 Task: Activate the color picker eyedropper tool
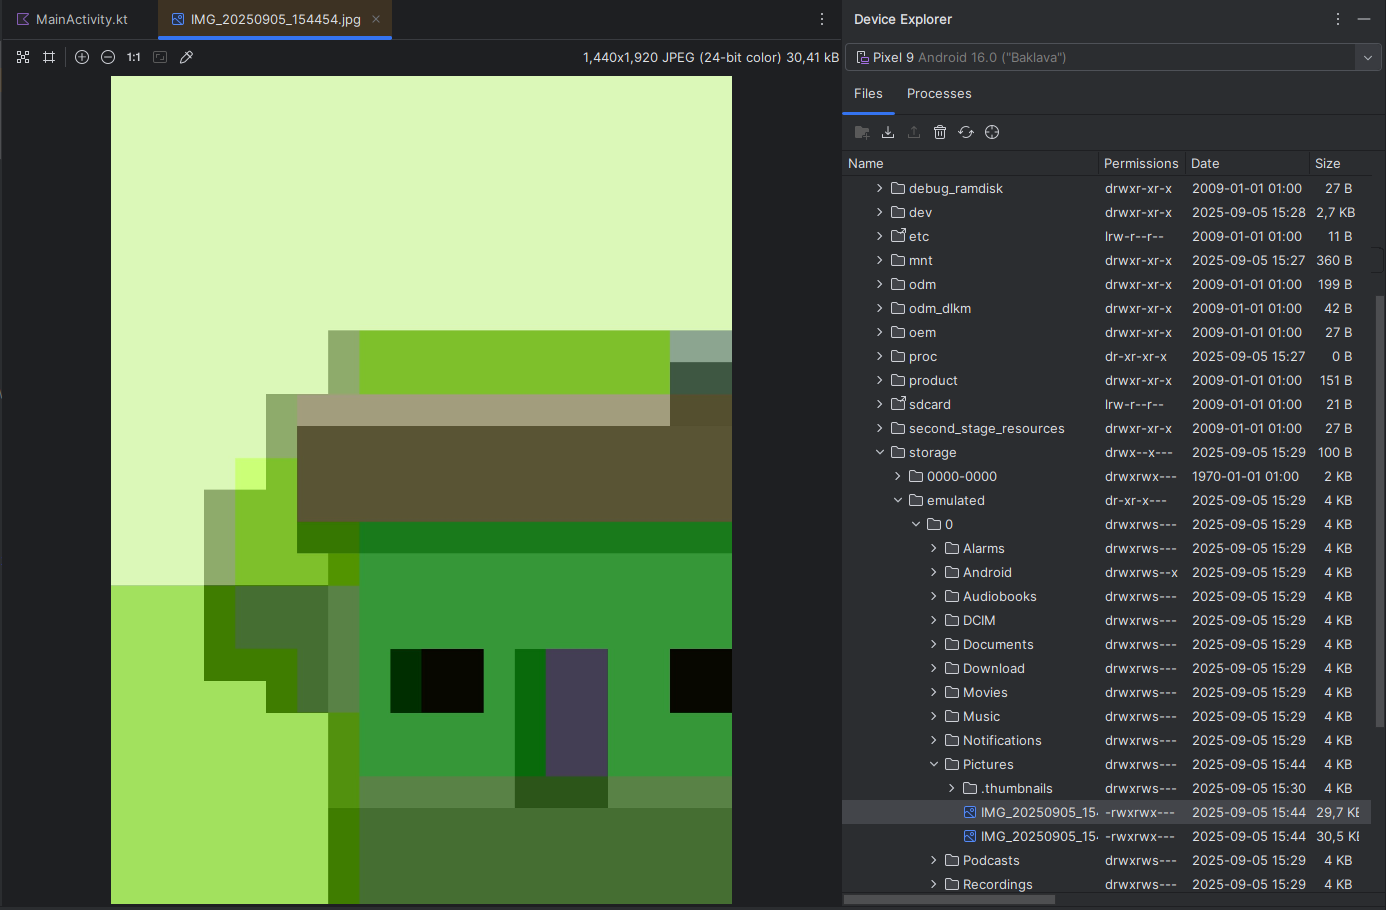click(x=186, y=57)
